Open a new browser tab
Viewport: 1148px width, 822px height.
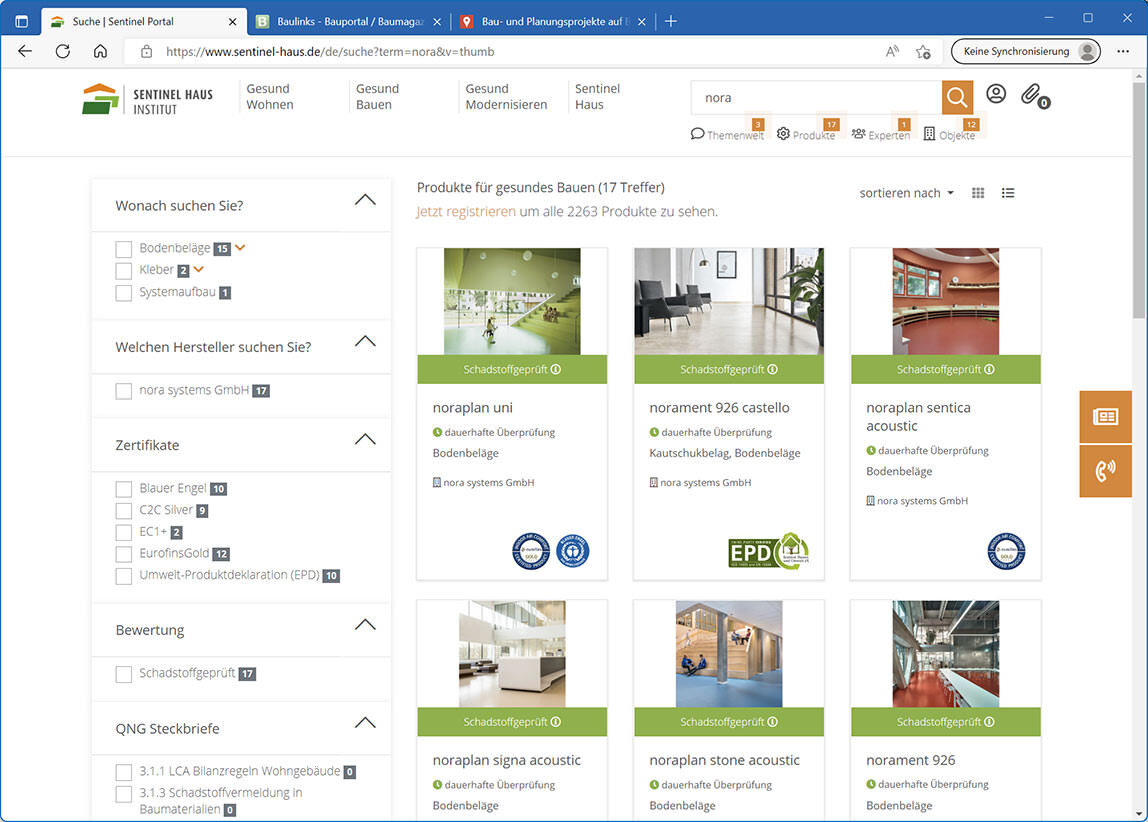671,21
